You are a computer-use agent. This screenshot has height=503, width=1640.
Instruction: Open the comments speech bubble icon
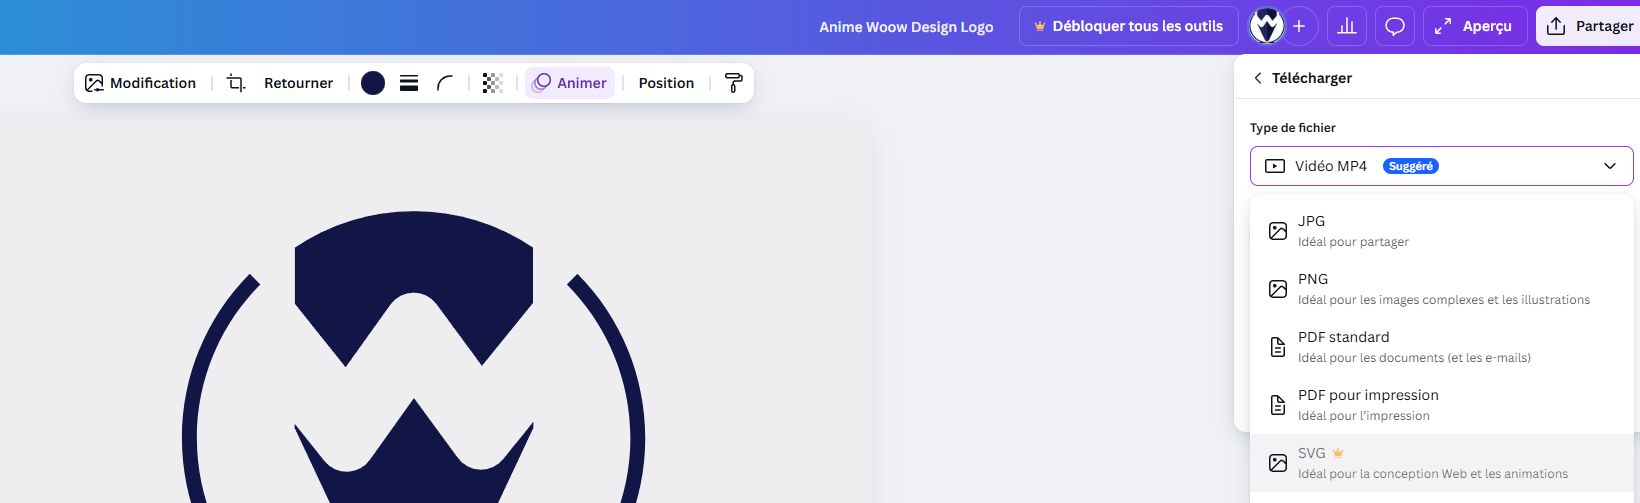point(1395,27)
